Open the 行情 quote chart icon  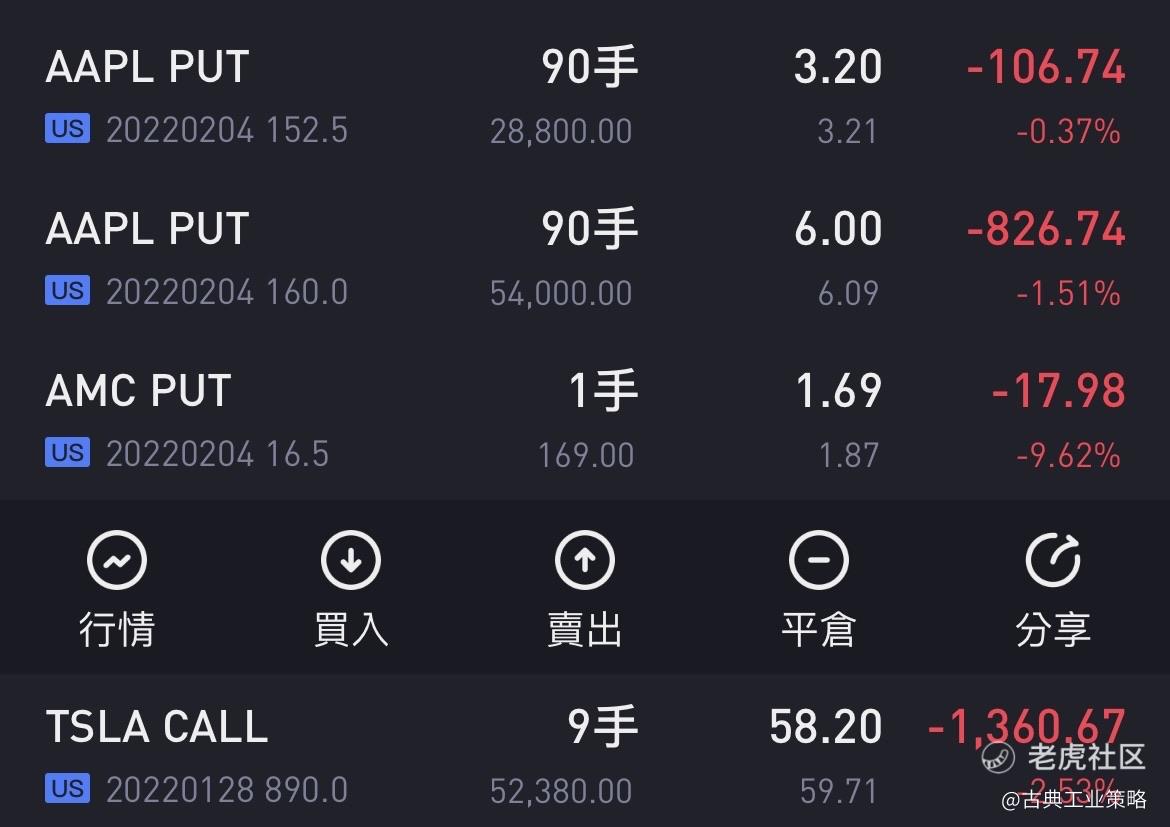point(116,560)
